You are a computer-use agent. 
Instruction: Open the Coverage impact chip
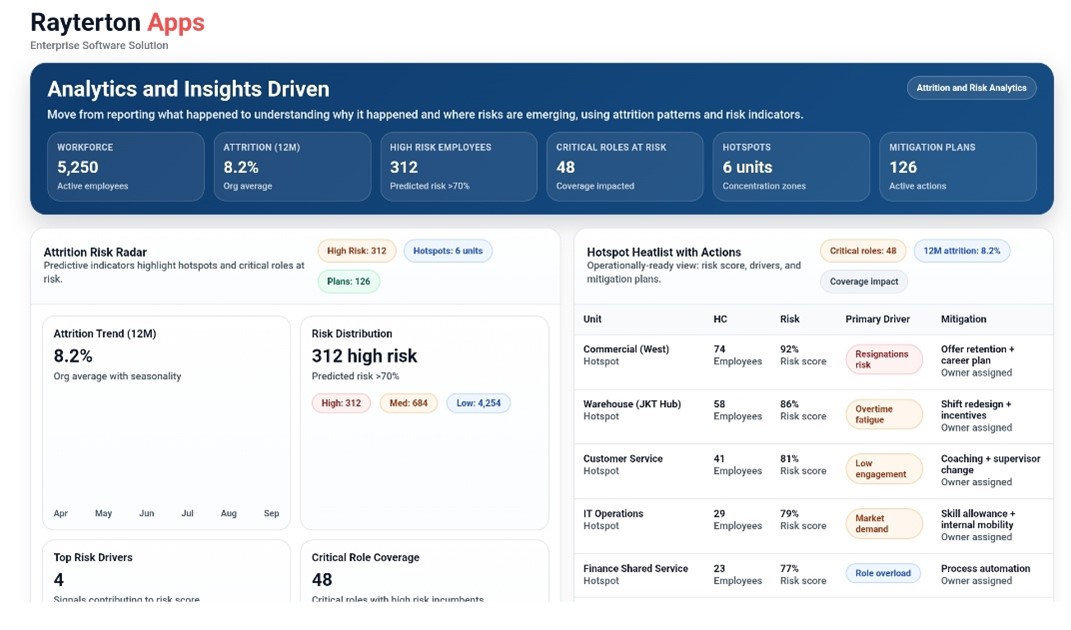tap(863, 281)
